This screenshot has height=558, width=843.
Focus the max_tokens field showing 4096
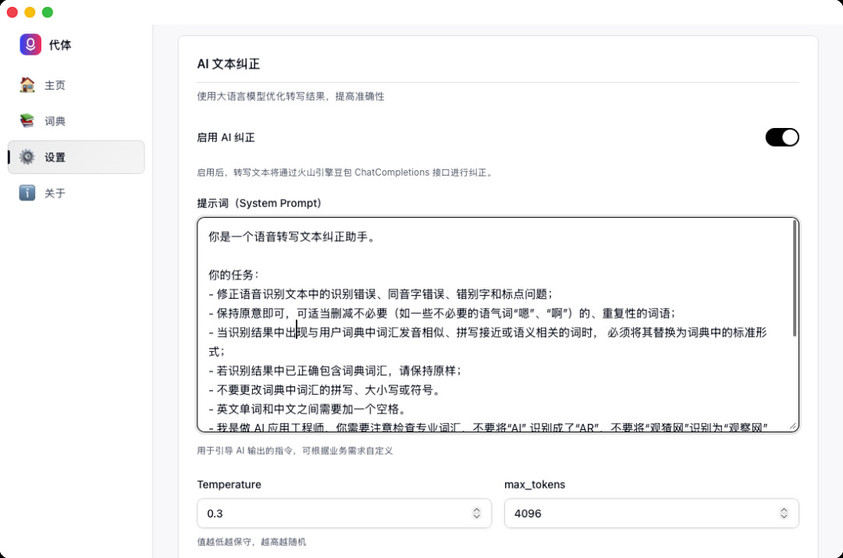click(x=640, y=513)
